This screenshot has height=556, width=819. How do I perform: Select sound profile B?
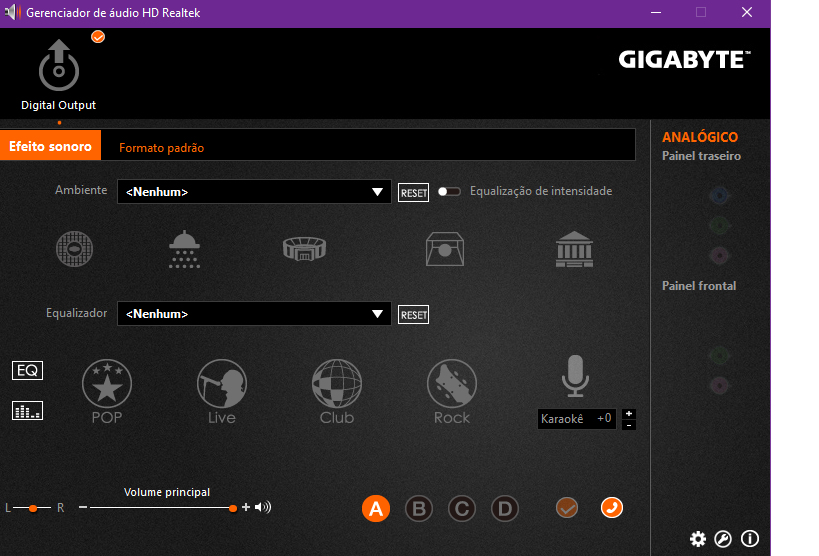coord(419,508)
